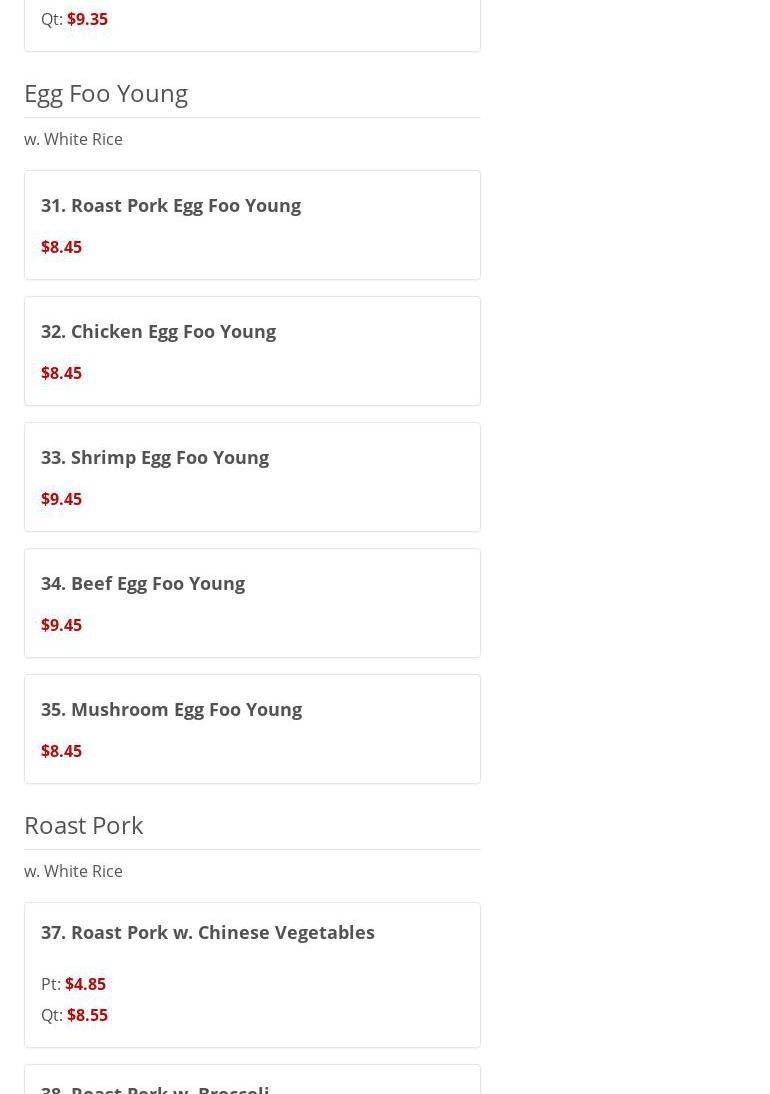Click the $8.45 price under Chicken Egg Foo Young
Image resolution: width=770 pixels, height=1094 pixels.
click(61, 373)
